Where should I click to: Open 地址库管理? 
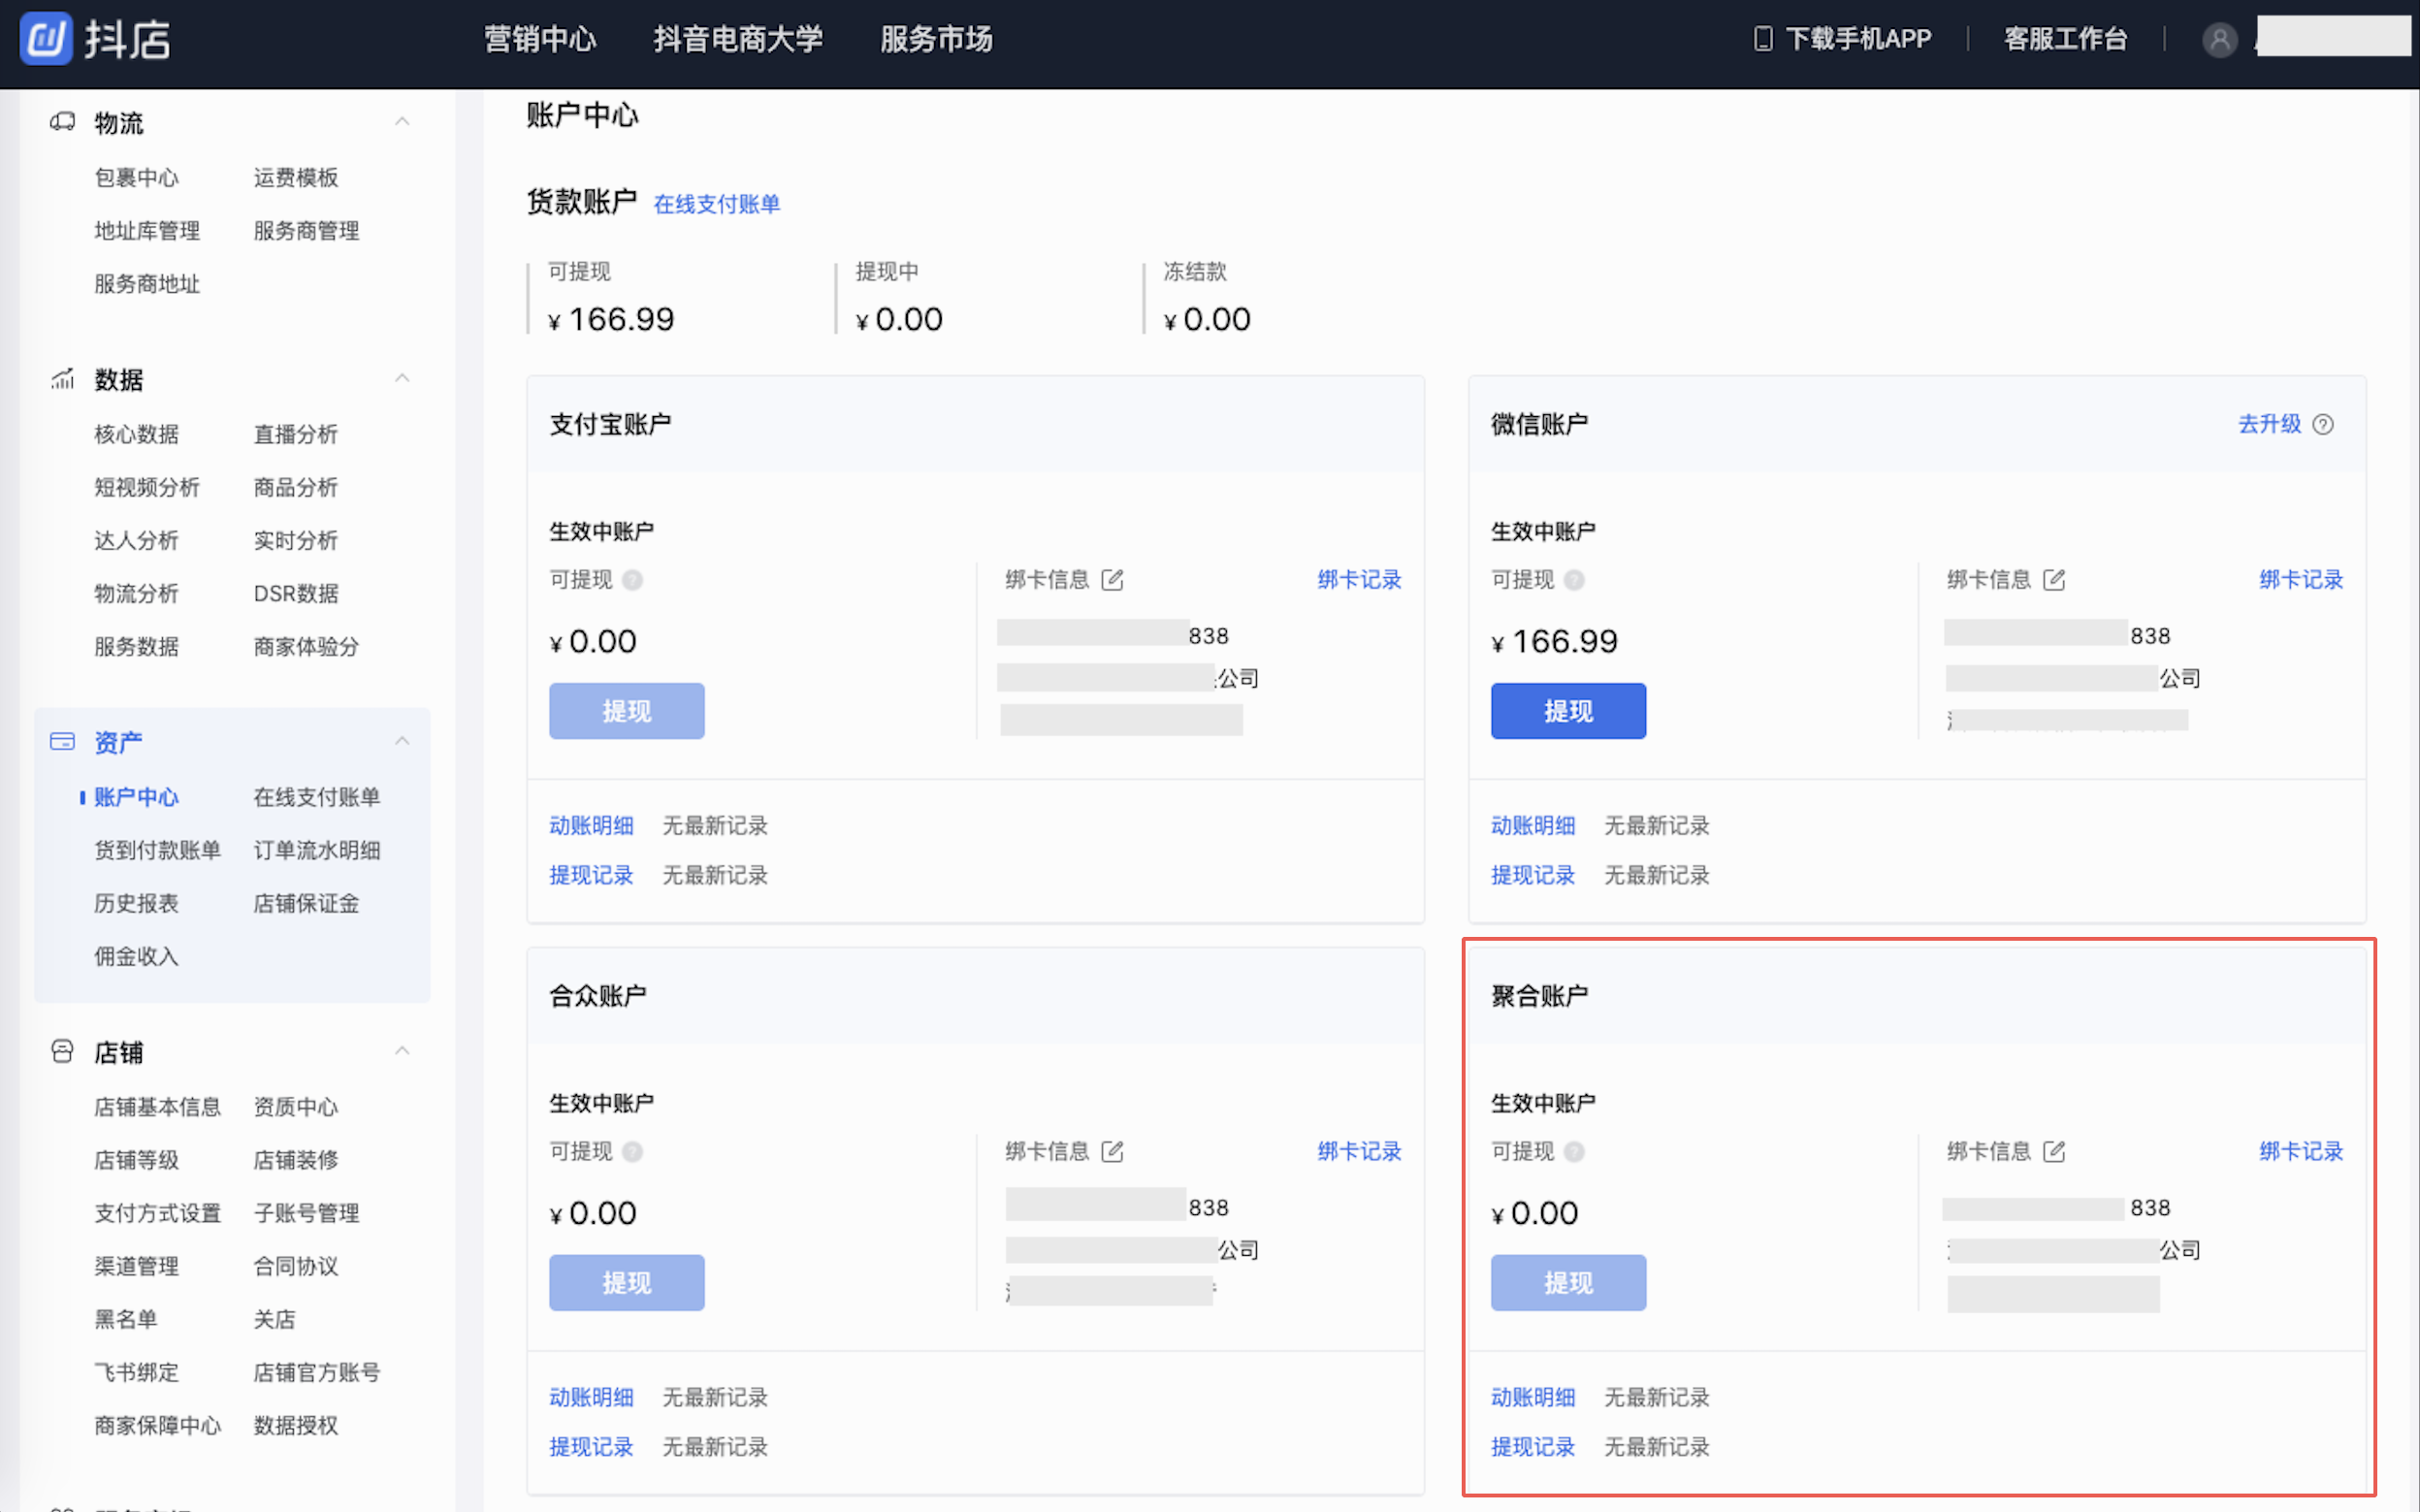[x=147, y=231]
